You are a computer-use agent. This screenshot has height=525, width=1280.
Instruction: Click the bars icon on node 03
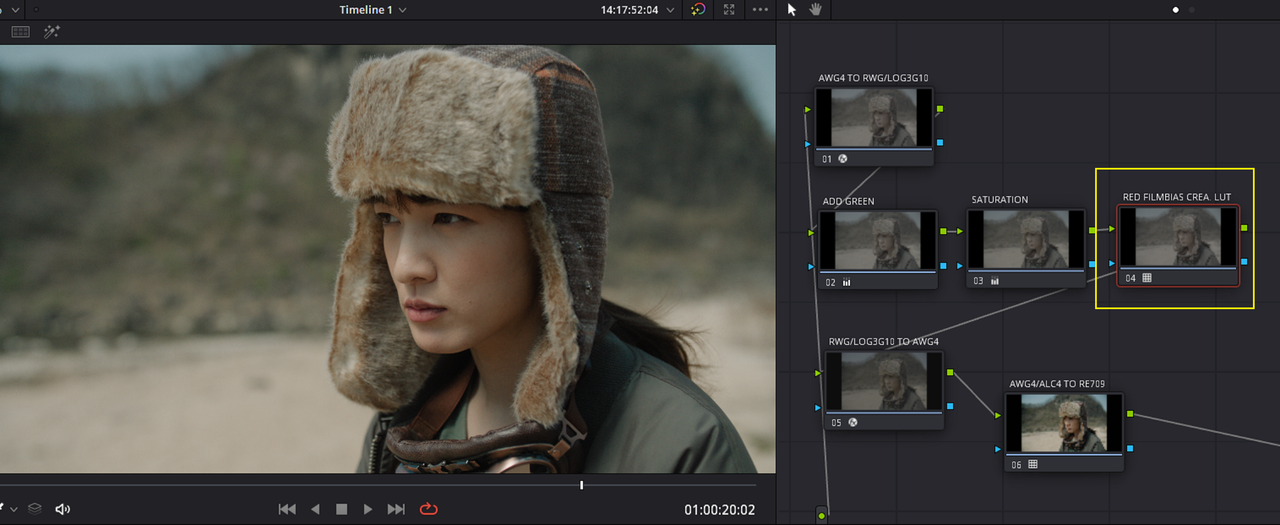[995, 281]
